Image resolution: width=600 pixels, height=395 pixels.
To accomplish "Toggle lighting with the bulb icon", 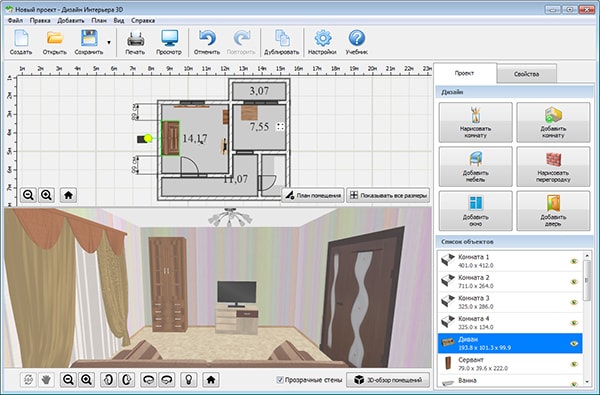I will [x=189, y=380].
